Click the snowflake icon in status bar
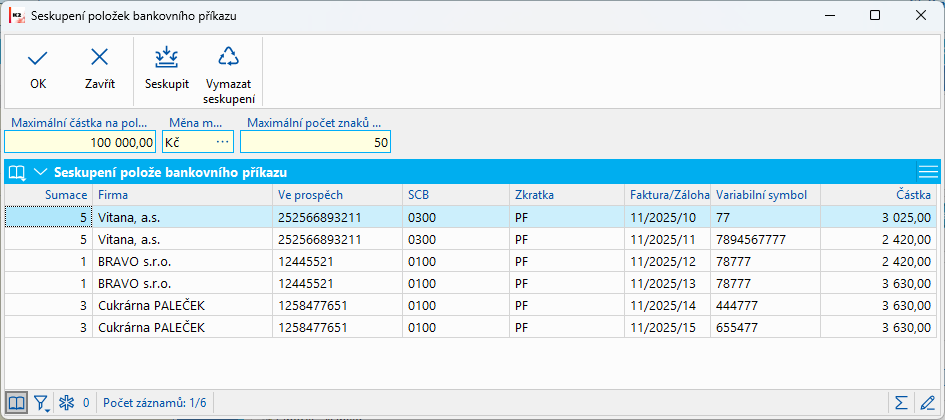 point(67,403)
